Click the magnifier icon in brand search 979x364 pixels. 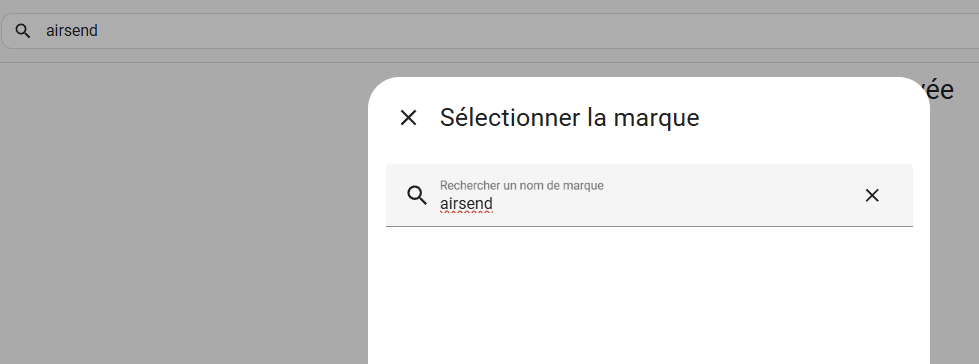pos(417,195)
